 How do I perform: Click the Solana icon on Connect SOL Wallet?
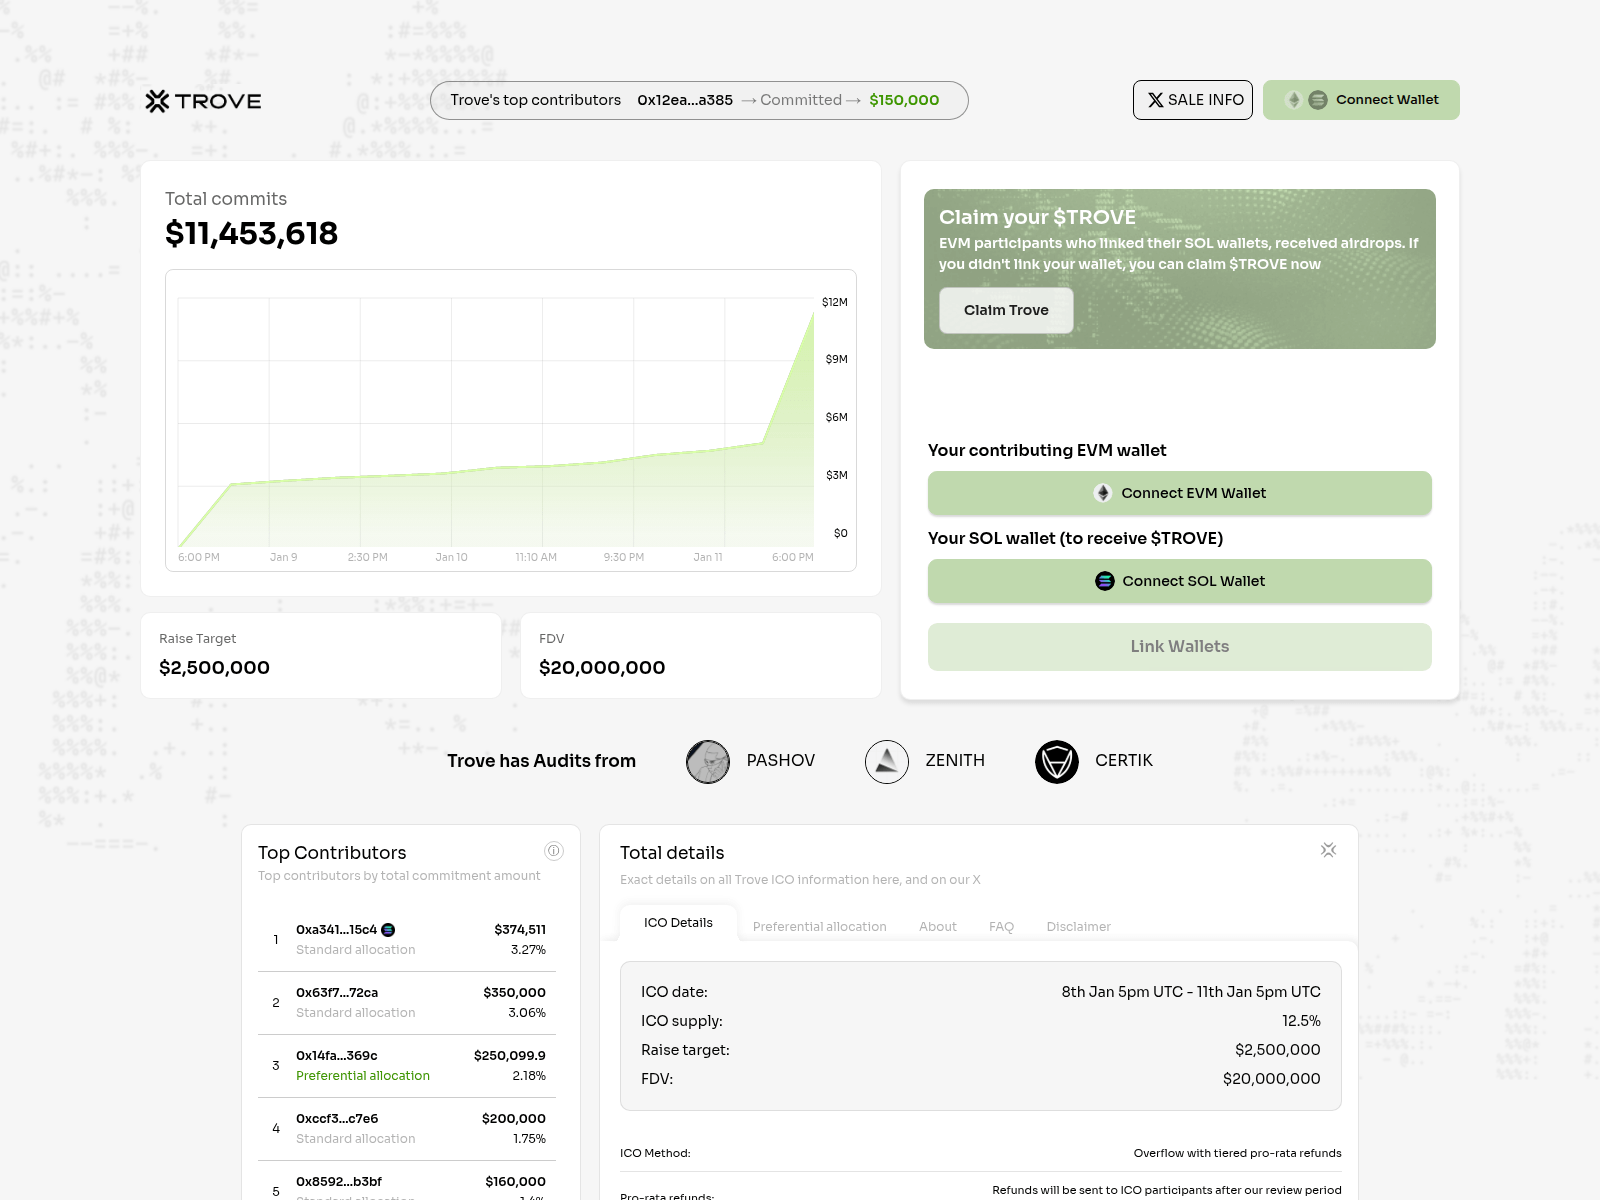pyautogui.click(x=1106, y=580)
